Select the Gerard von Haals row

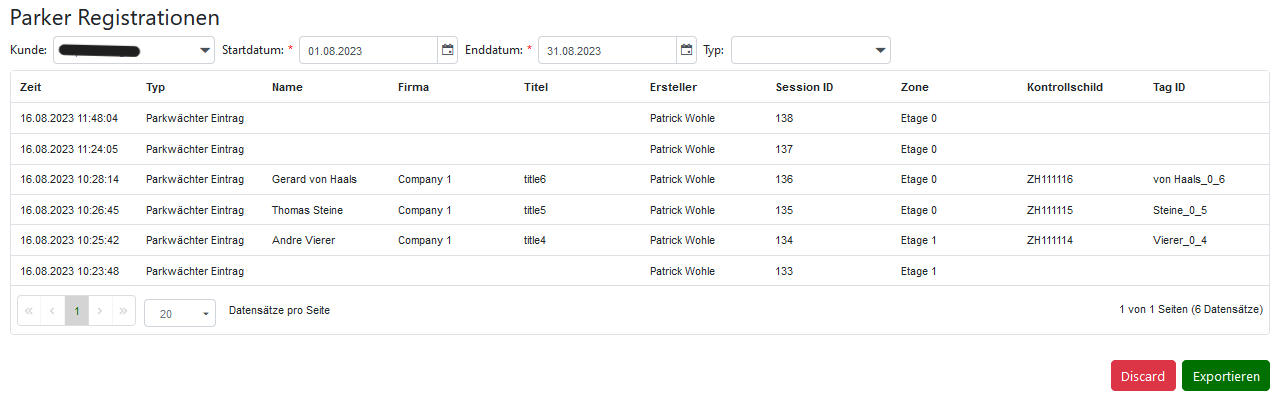[x=640, y=180]
